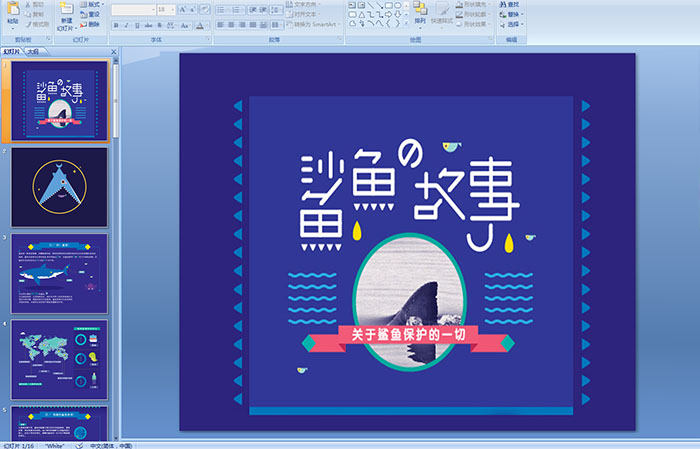Click the Cut (剪切) scissors icon
700x449 pixels.
(x=28, y=5)
